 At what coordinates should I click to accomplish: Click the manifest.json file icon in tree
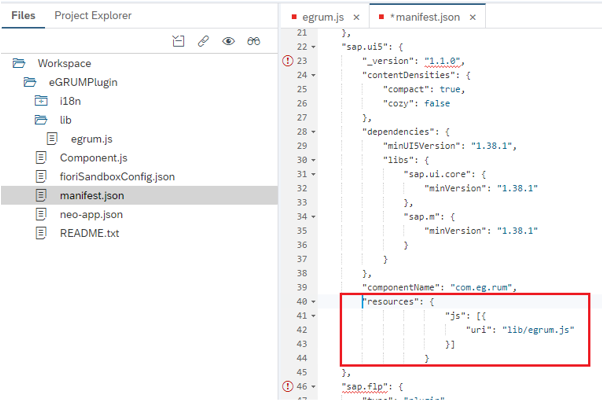pyautogui.click(x=41, y=195)
